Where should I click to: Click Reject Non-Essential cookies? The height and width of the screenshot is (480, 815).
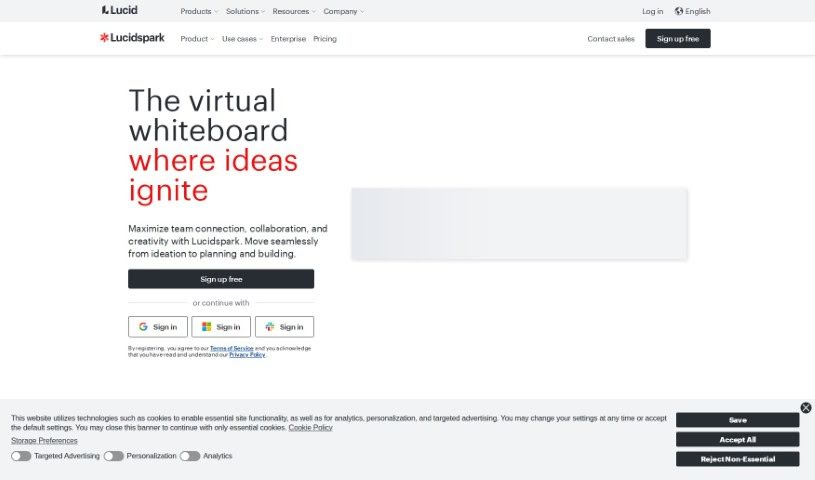(738, 459)
